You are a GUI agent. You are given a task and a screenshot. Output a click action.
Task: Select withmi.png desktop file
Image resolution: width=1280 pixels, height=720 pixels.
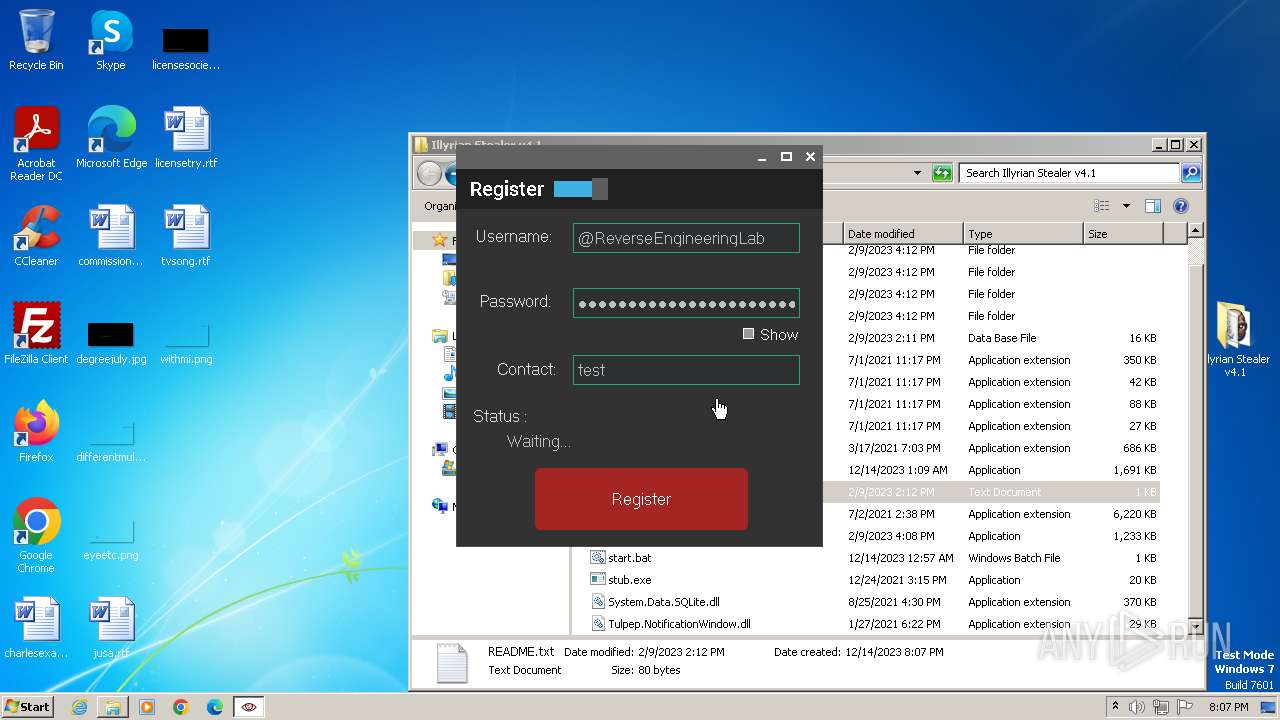click(x=186, y=341)
